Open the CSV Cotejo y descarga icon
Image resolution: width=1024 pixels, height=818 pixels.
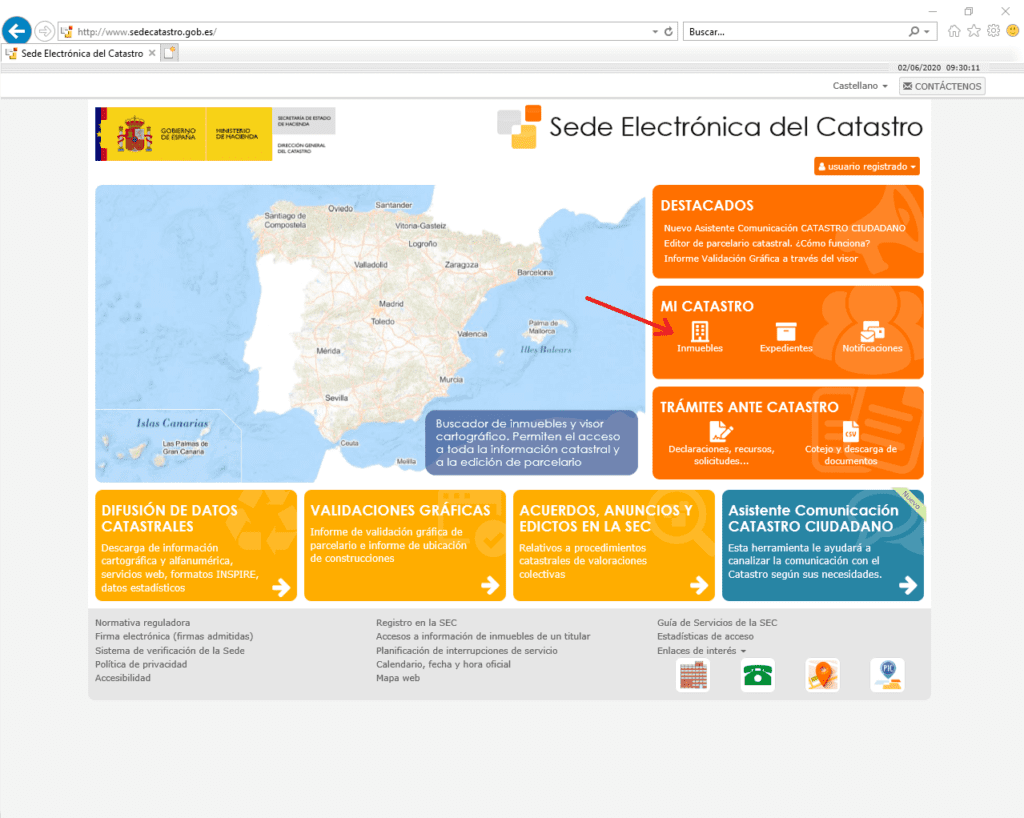click(x=850, y=432)
